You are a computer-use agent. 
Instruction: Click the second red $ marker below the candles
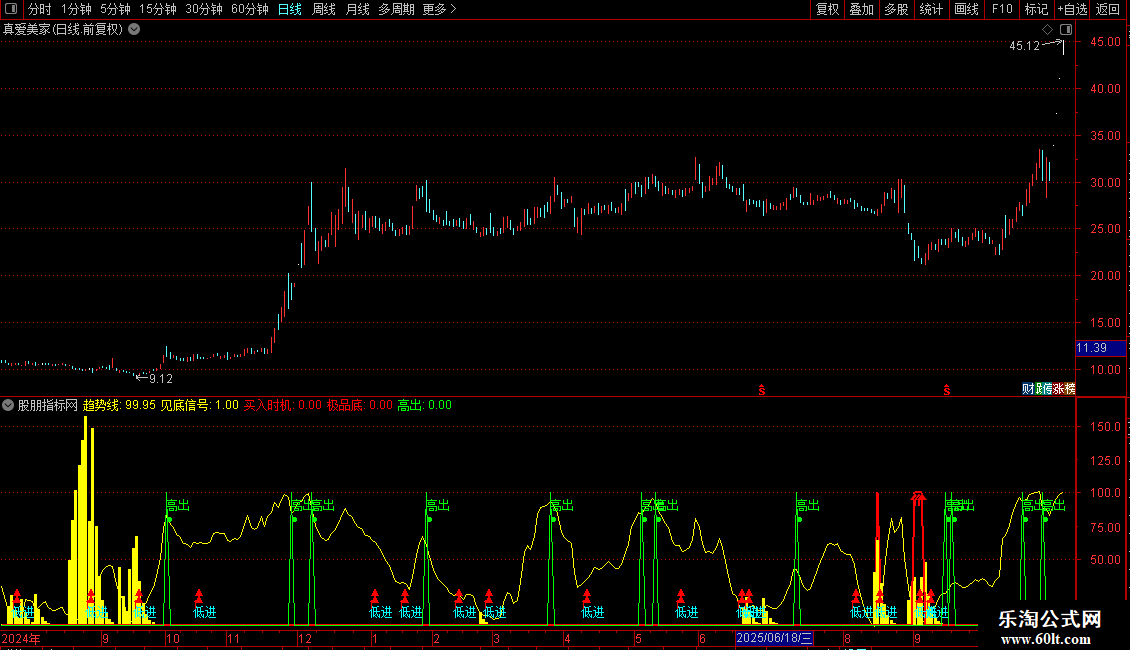(x=947, y=390)
